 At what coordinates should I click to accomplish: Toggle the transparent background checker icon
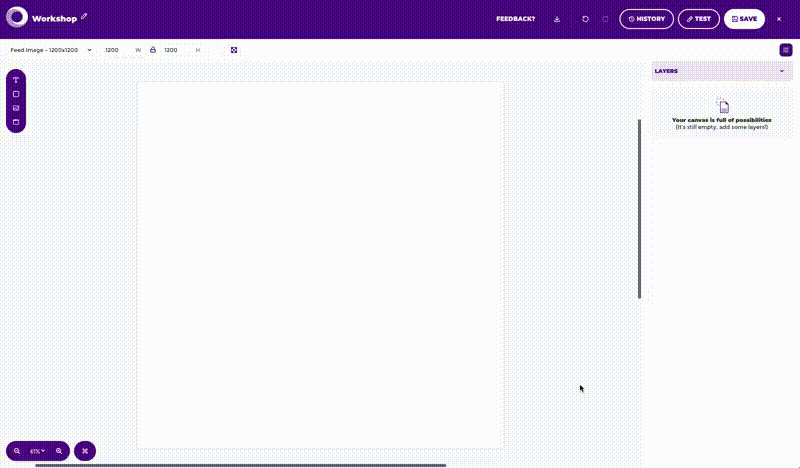tap(234, 50)
